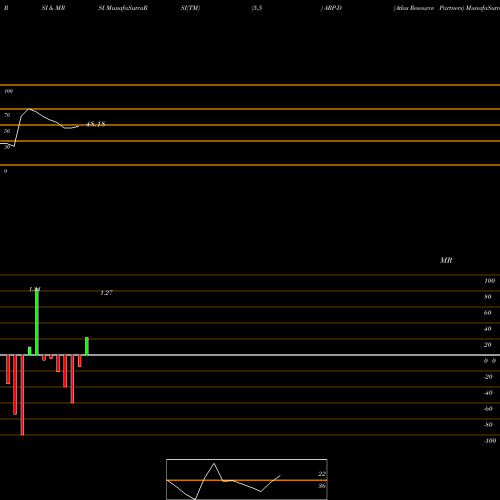Click the SI & MR header text

53,8
